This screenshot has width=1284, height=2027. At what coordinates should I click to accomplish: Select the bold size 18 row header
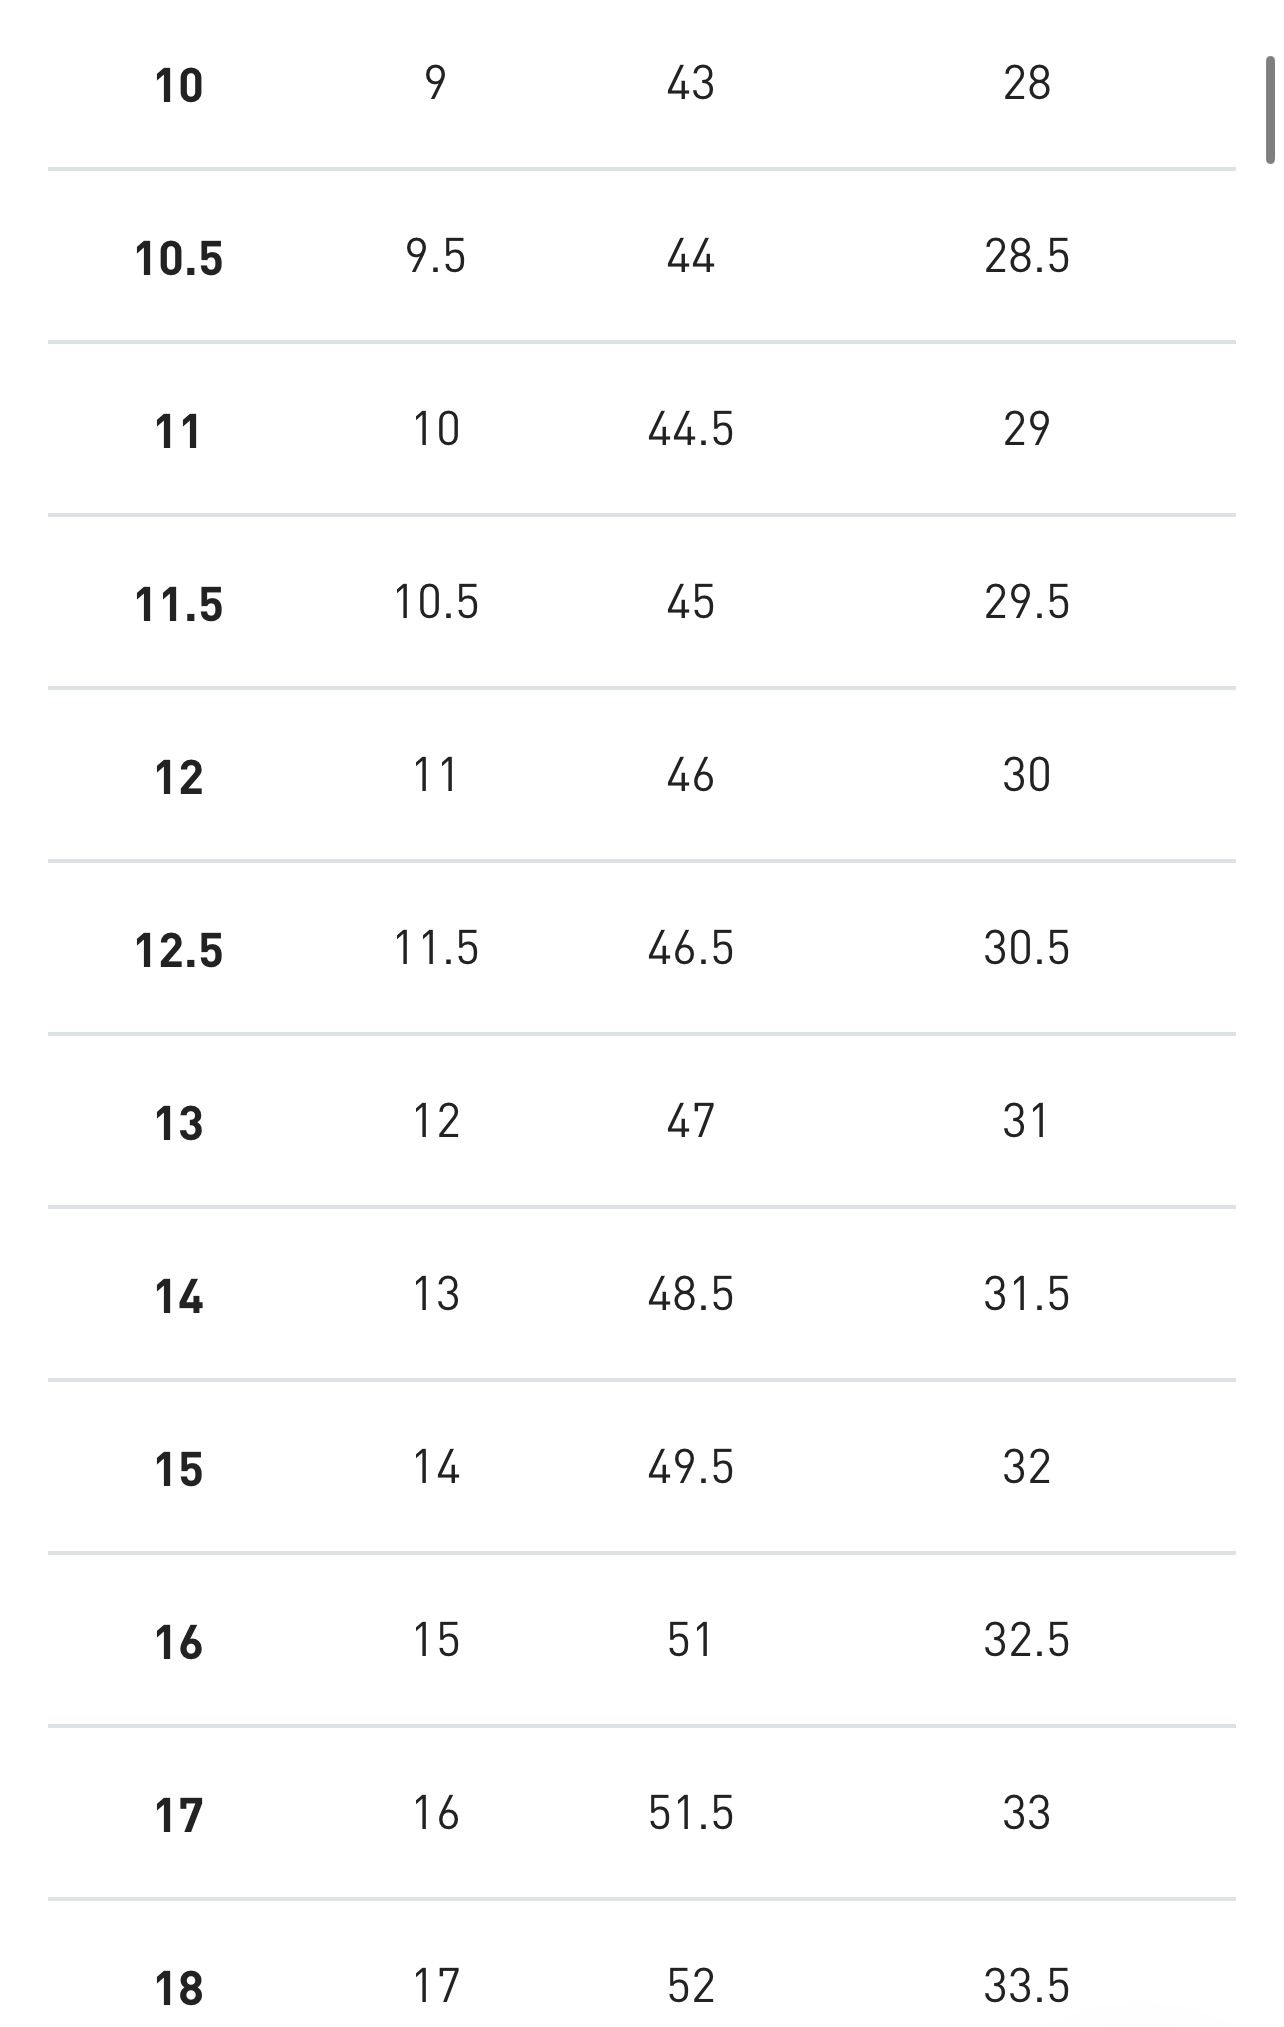(x=179, y=1988)
